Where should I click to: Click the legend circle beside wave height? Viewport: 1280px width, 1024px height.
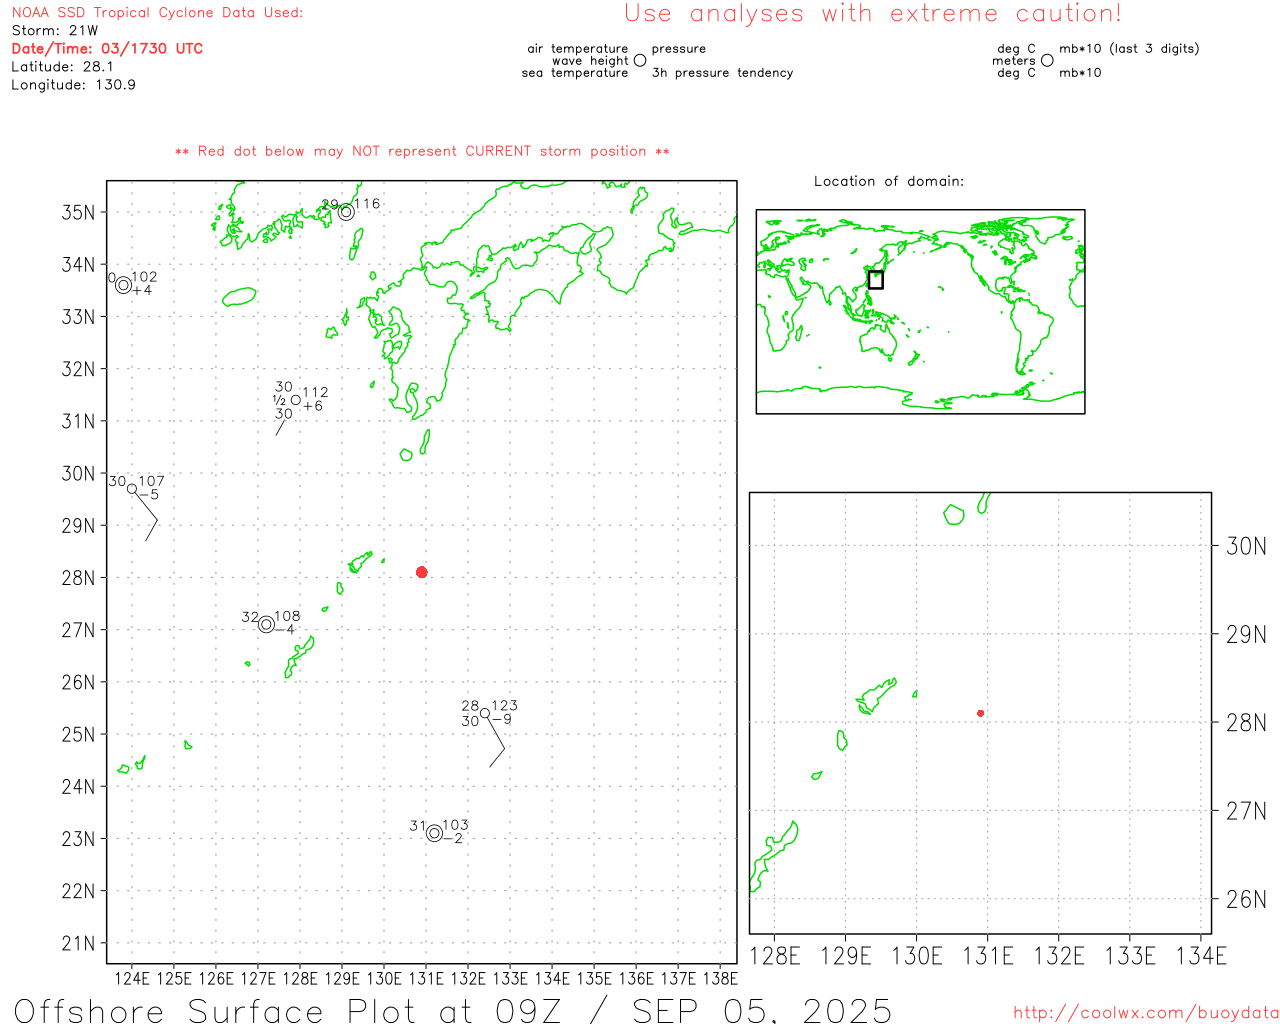pos(640,60)
